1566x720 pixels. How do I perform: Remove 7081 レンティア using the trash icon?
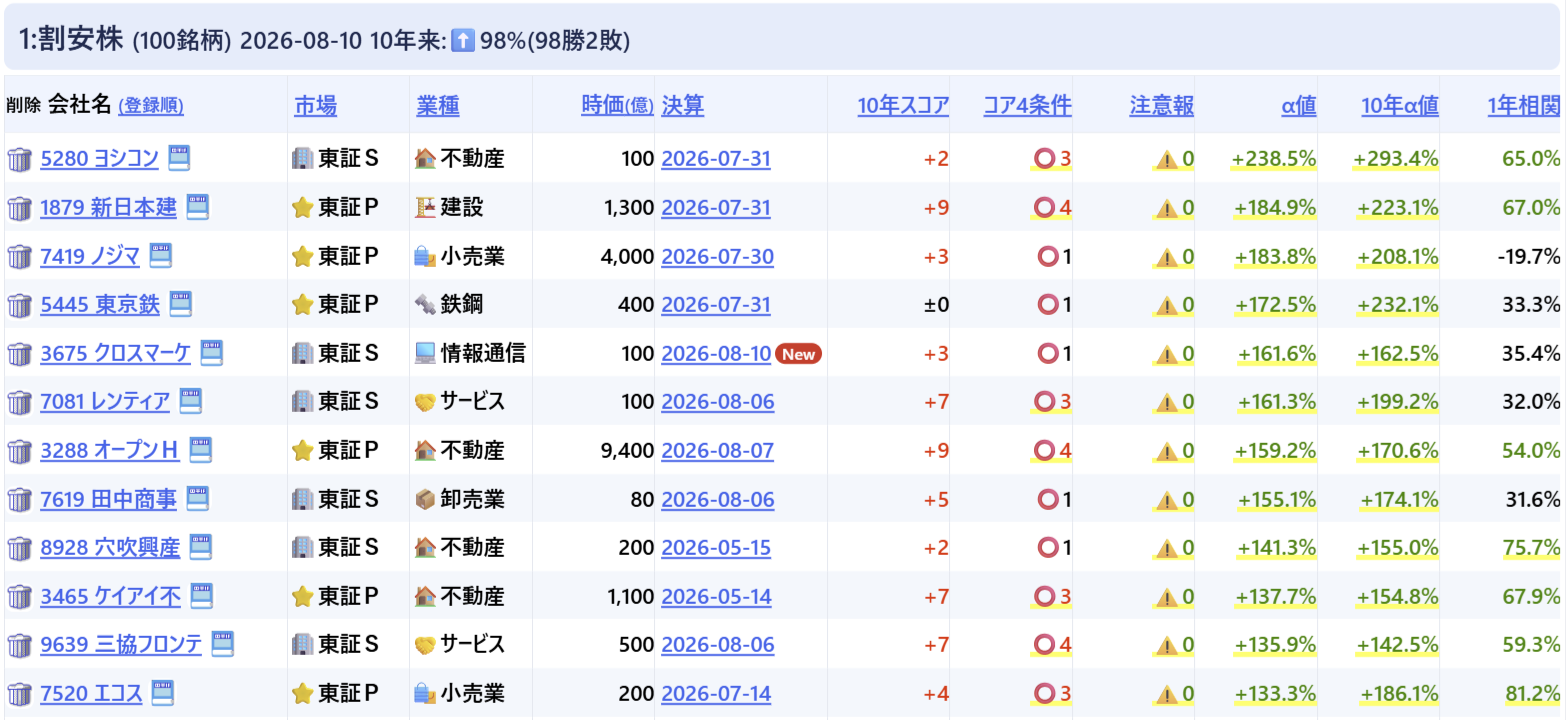coord(20,402)
